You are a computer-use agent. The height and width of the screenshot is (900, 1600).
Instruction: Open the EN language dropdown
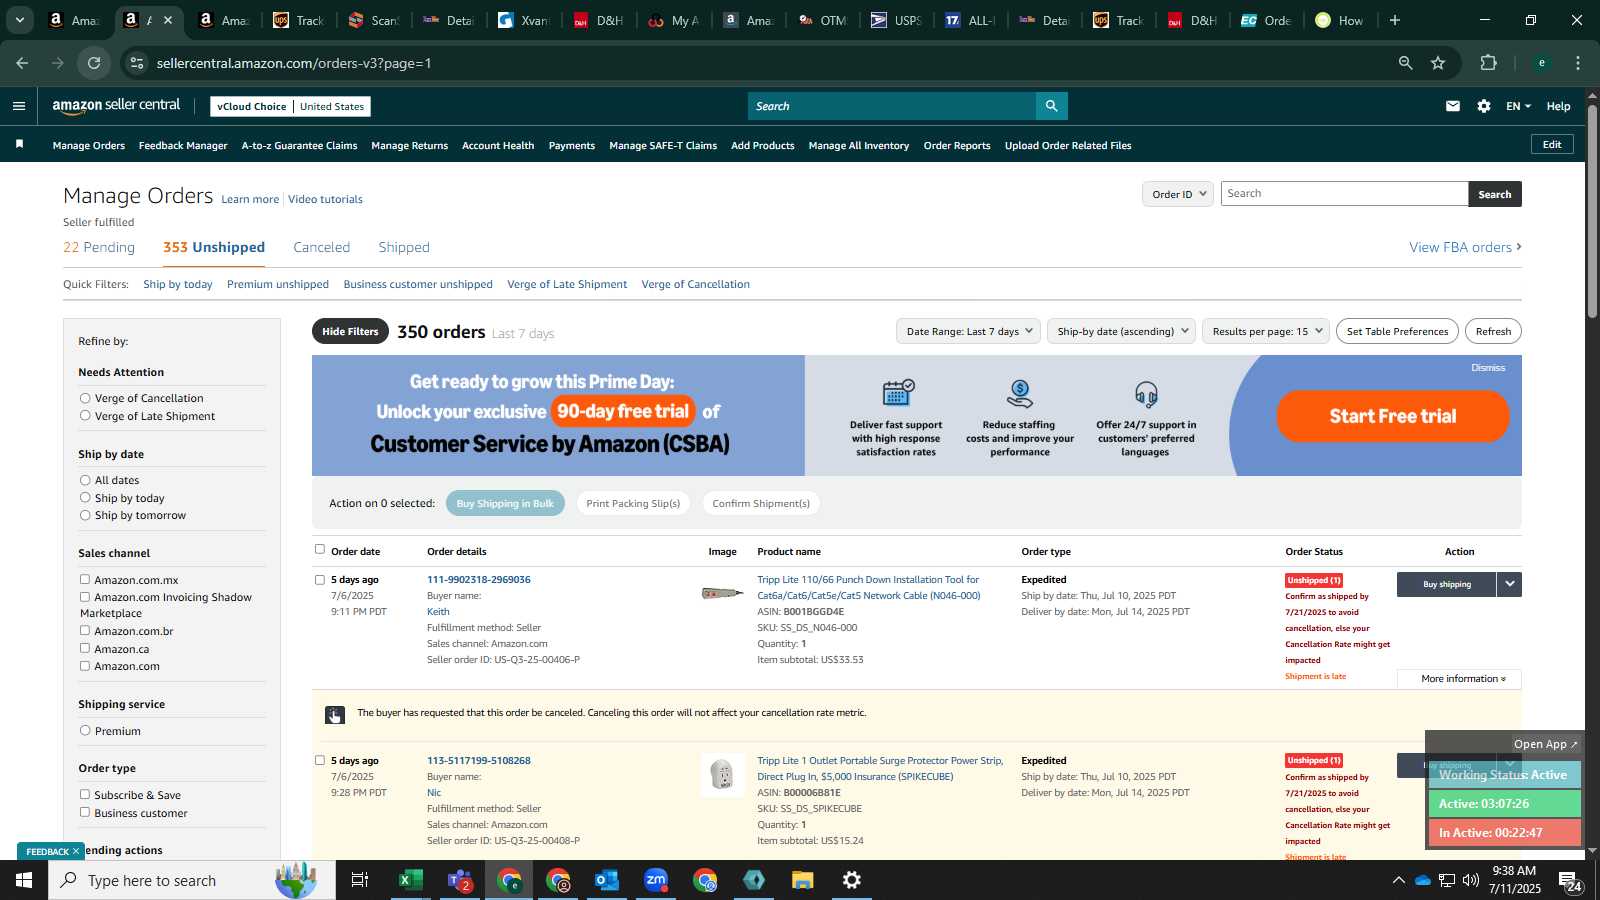click(x=1518, y=106)
